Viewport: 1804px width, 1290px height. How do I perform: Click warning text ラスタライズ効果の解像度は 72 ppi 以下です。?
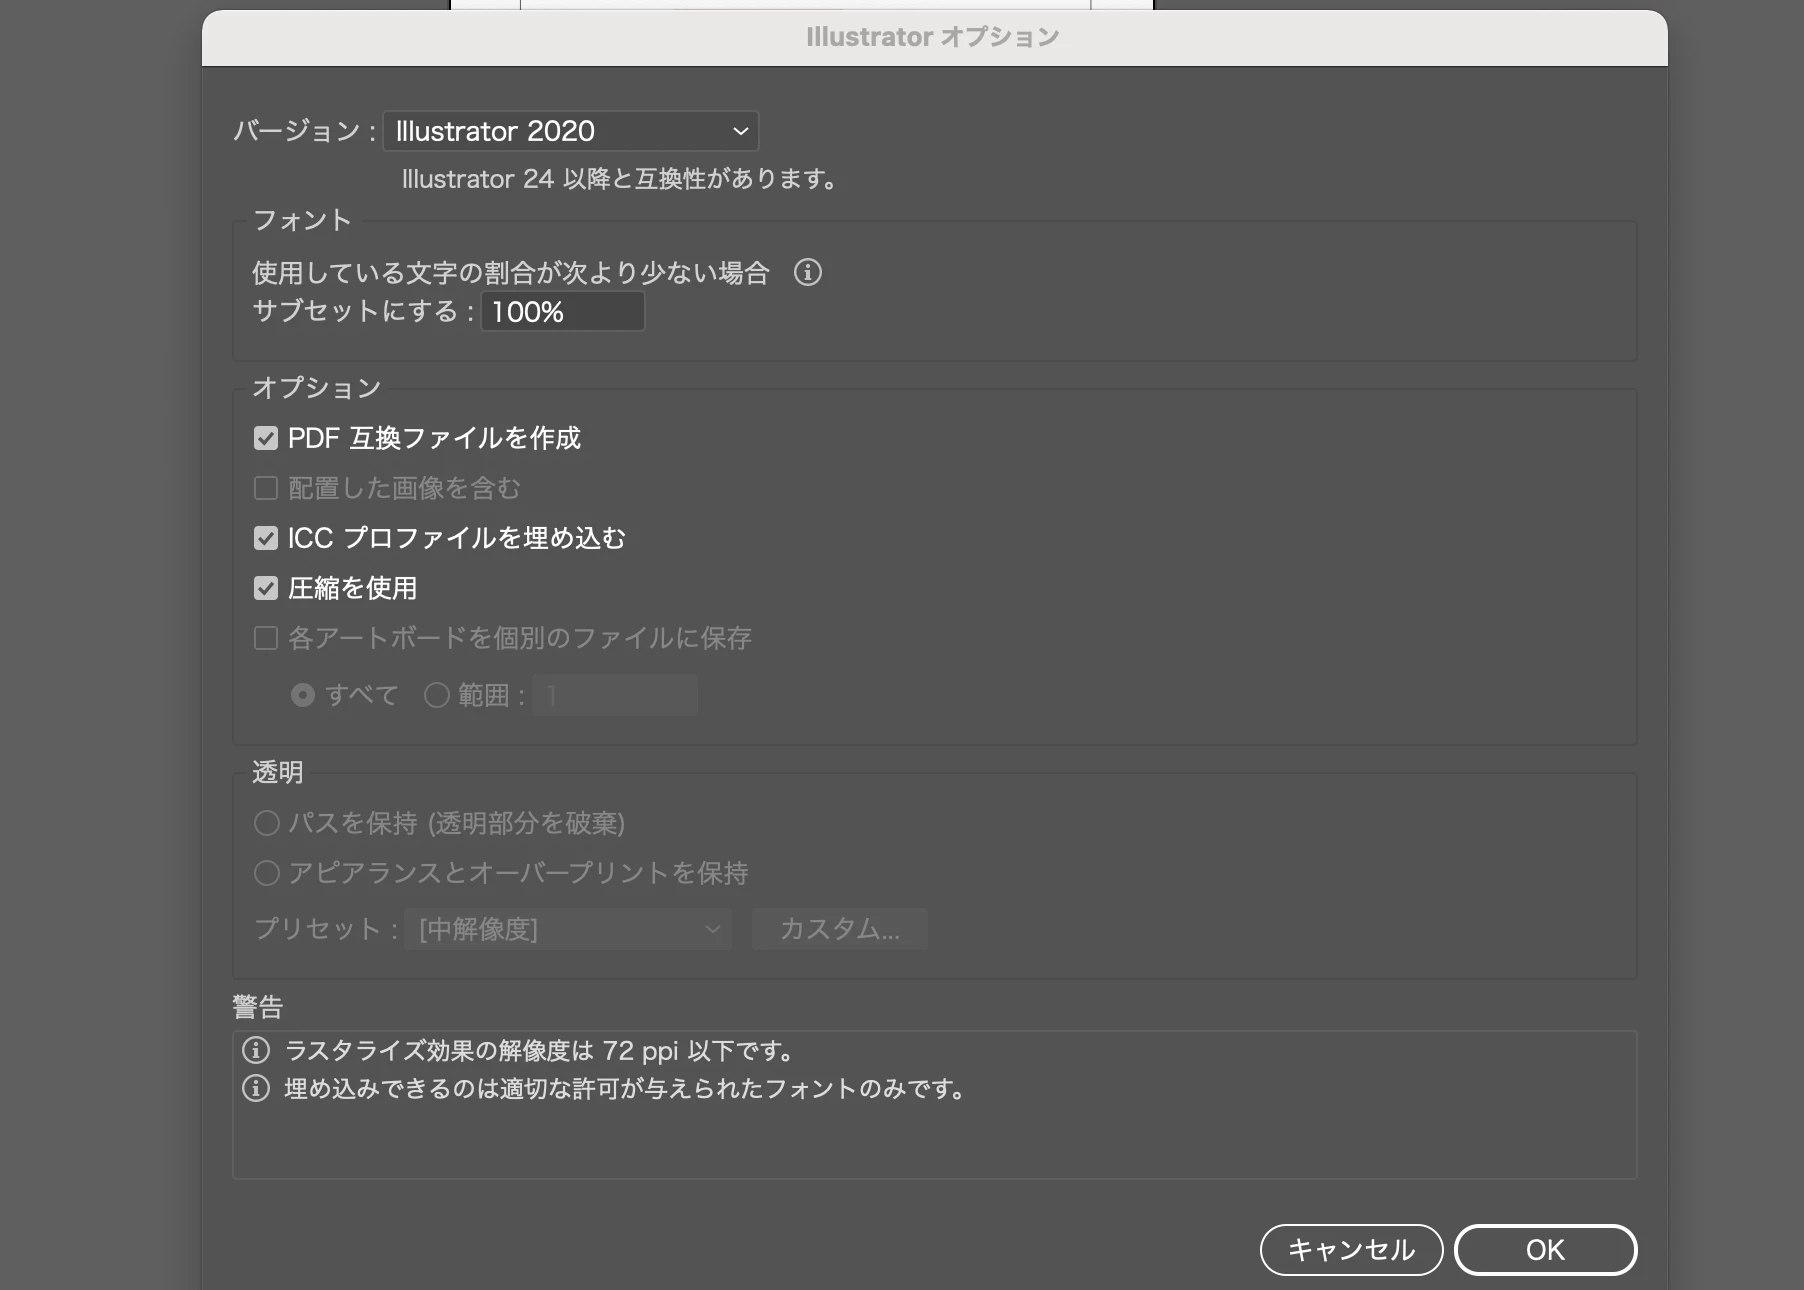coord(541,1051)
